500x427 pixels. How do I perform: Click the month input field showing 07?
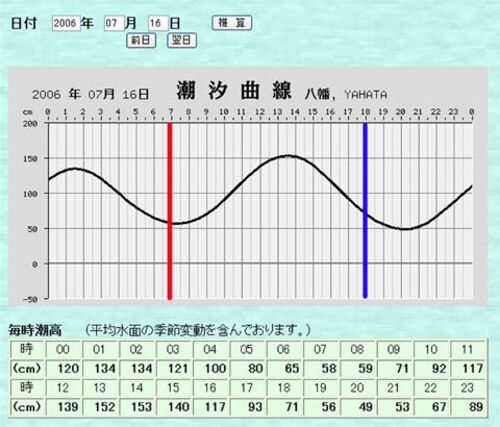[x=114, y=23]
